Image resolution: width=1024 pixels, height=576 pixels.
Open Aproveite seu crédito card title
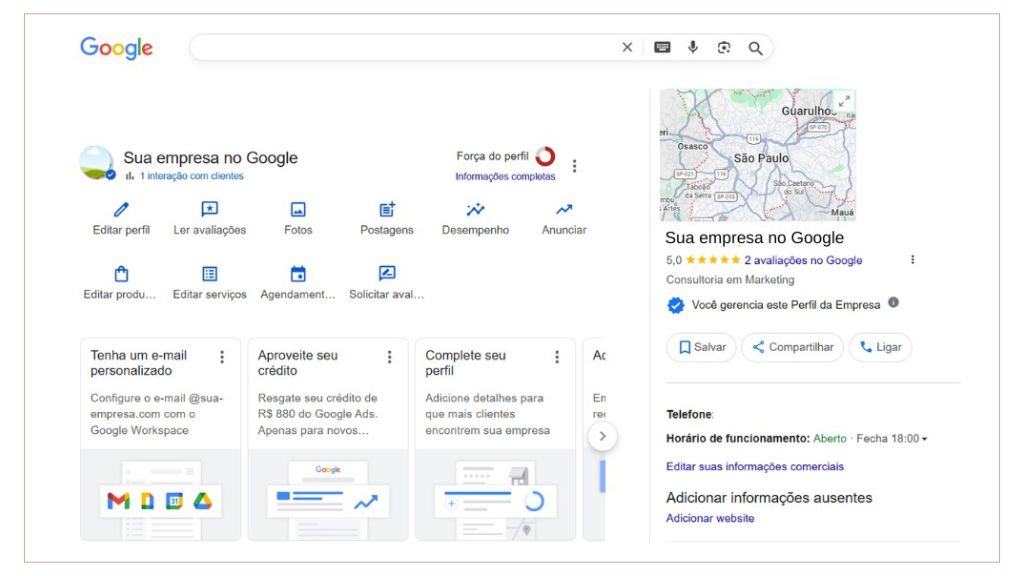tap(298, 363)
